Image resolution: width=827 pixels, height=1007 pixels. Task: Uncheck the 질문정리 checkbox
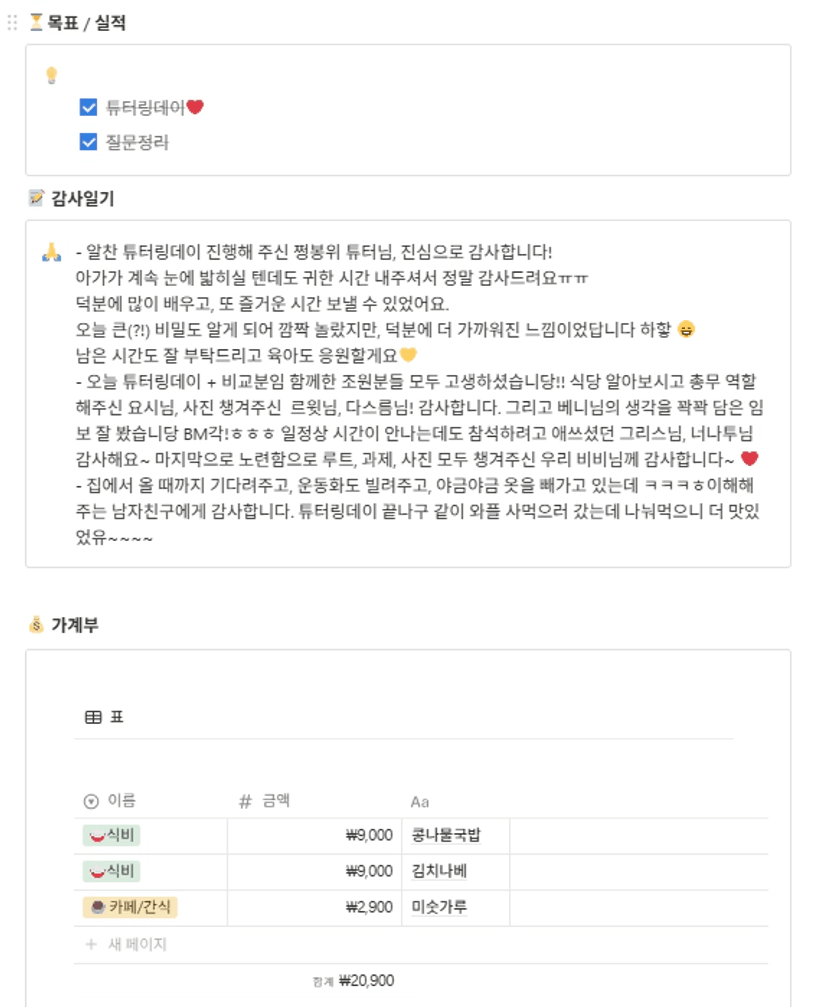coord(88,142)
